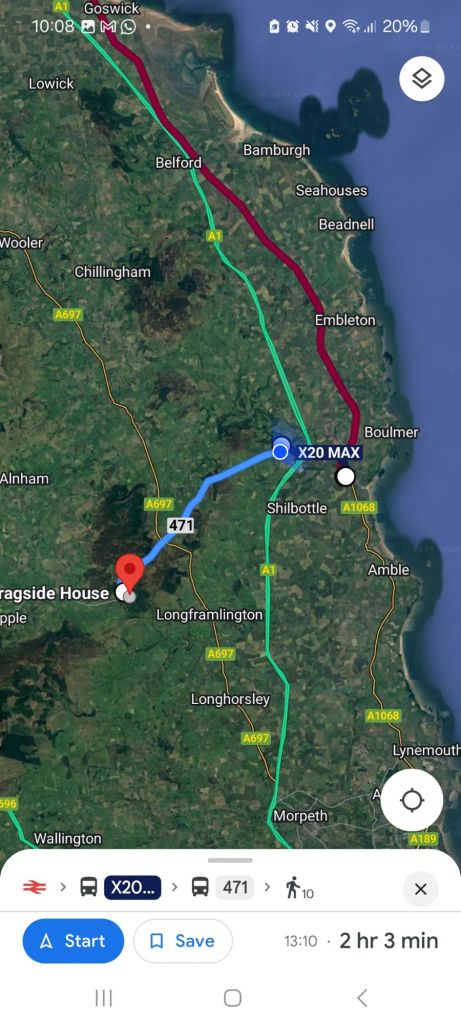Expand the bottom sheet drag handle
461x1024 pixels.
coord(230,860)
